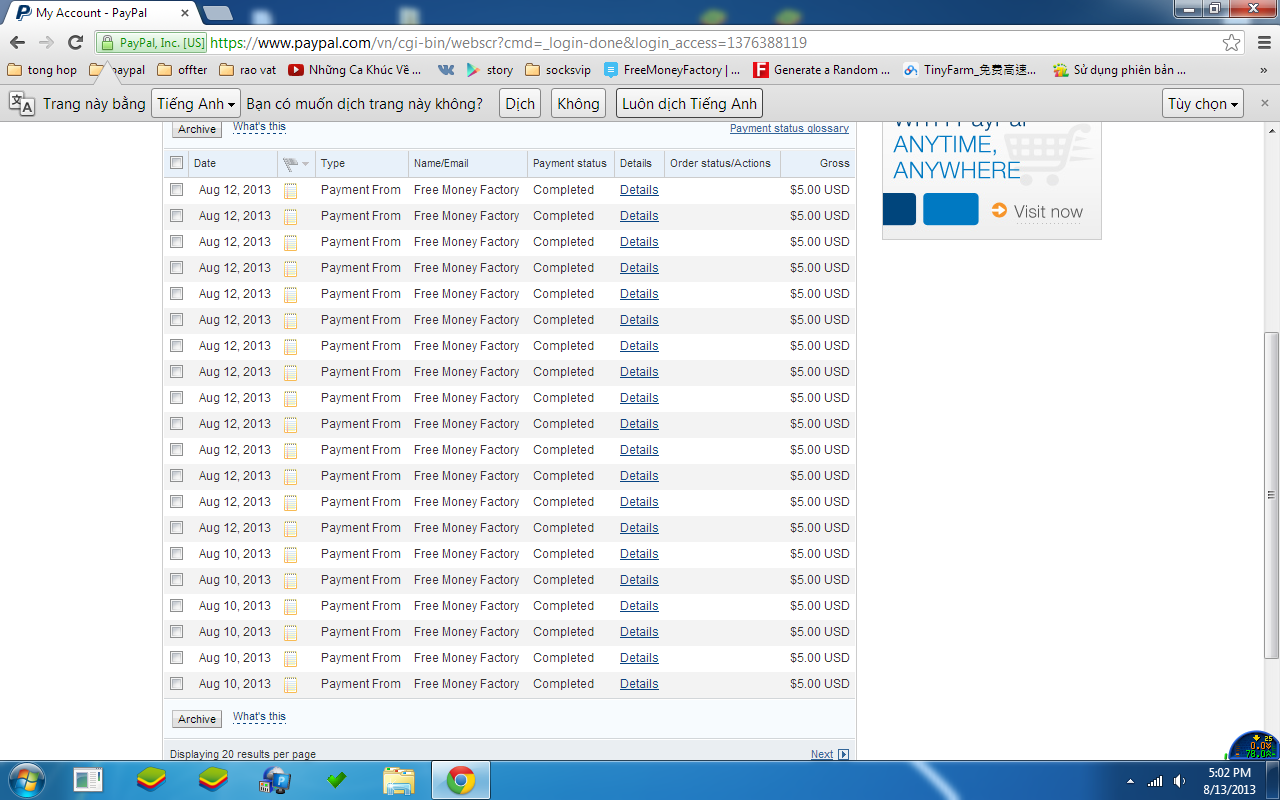Click the vertical scrollbar thumb
1280x800 pixels.
[x=1271, y=494]
